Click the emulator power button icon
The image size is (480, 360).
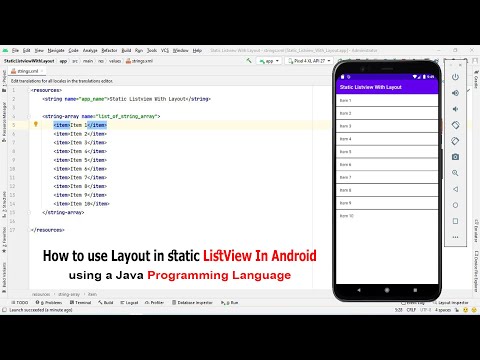point(455,77)
